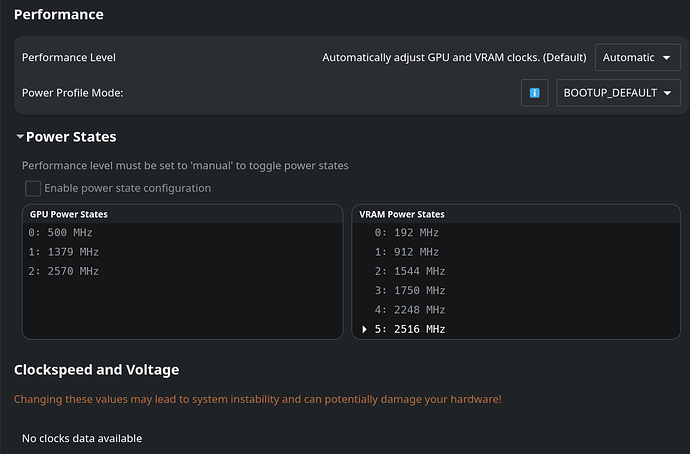This screenshot has height=454, width=690.
Task: Open the Automatic performance level dropdown
Action: click(637, 58)
